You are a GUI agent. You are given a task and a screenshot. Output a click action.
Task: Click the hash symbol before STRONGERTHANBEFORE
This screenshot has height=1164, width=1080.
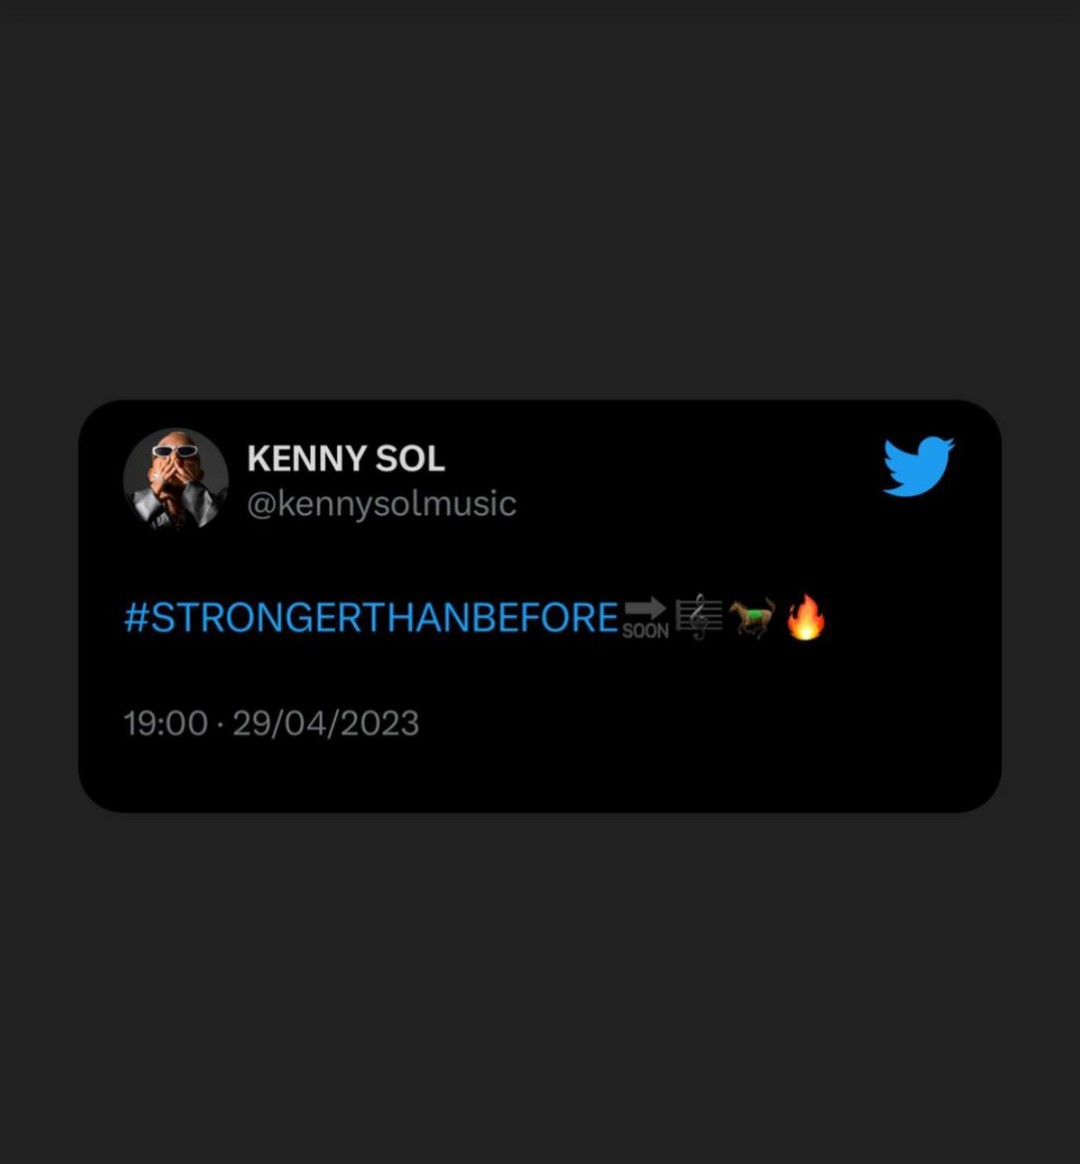click(137, 618)
